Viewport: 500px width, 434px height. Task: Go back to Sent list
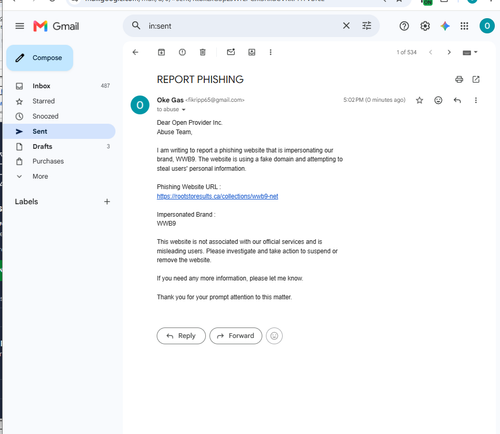(x=135, y=52)
